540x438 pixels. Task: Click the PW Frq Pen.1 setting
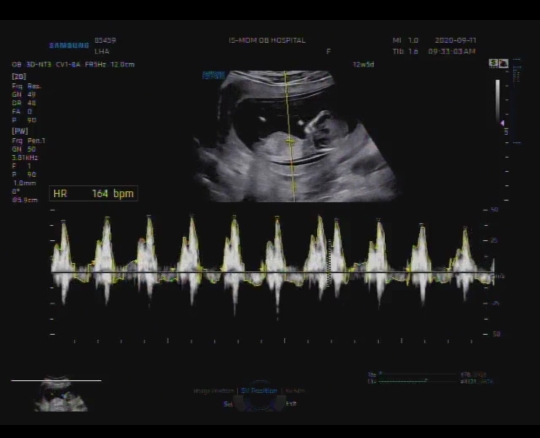(x=29, y=140)
